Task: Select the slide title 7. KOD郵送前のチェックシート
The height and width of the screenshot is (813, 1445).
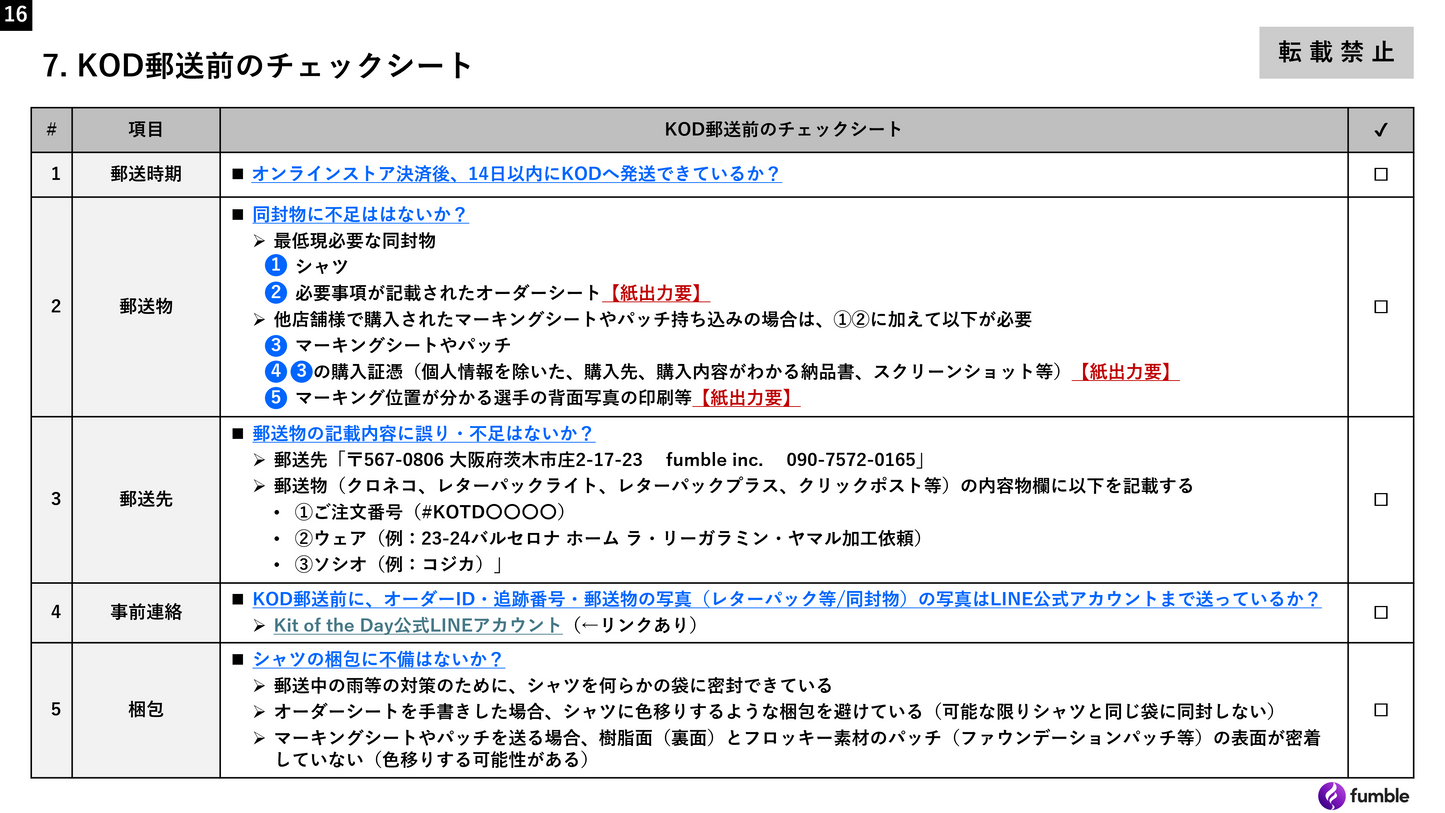Action: pos(258,66)
